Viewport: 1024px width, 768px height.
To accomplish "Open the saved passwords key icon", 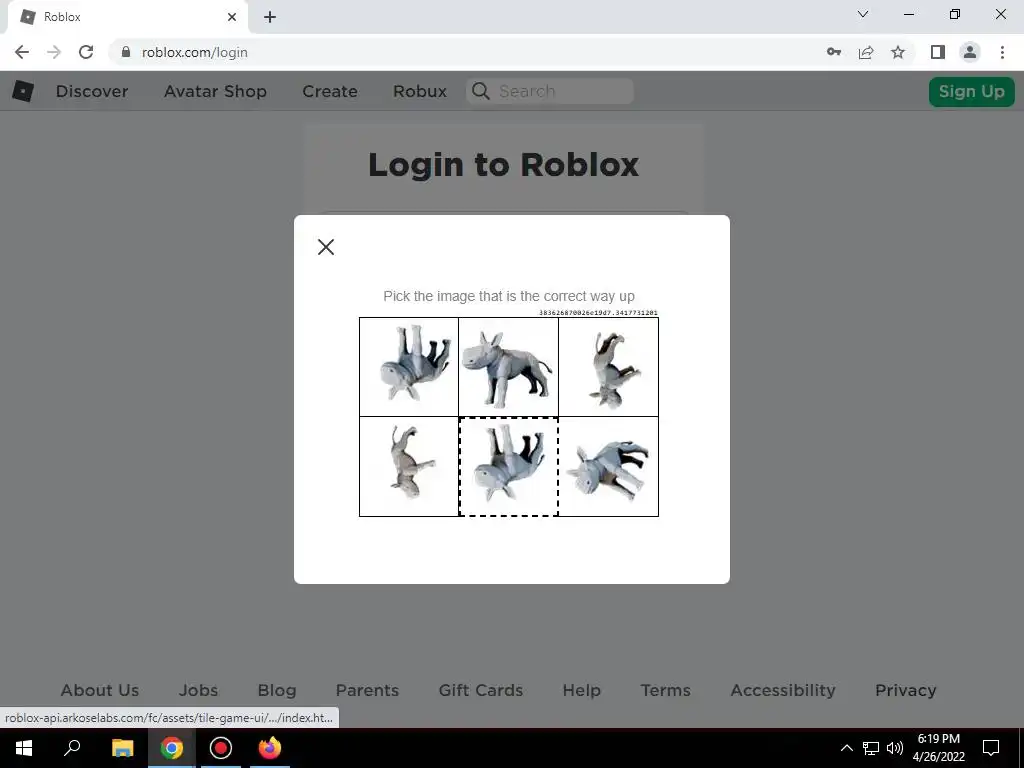I will [834, 52].
